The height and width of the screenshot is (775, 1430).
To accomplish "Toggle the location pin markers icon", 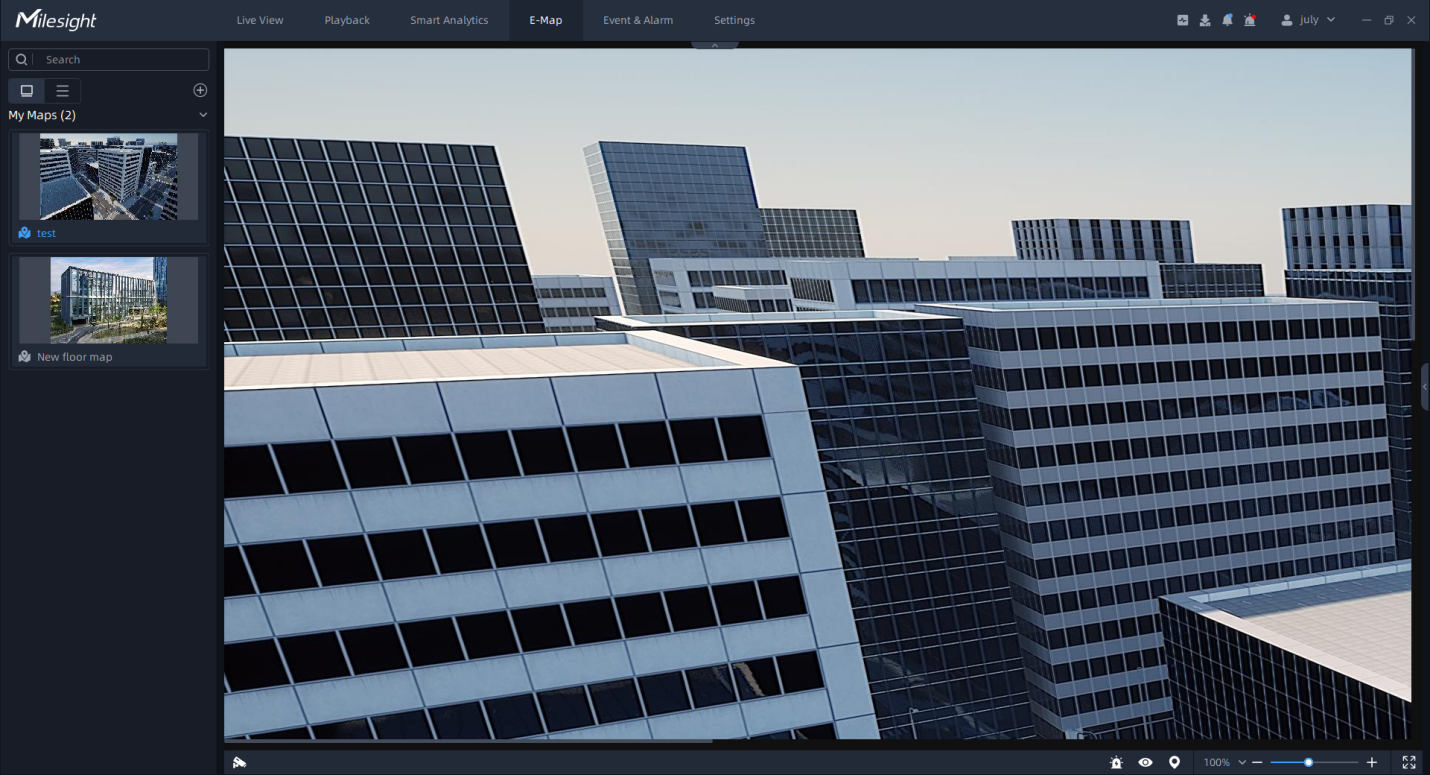I will 1174,762.
